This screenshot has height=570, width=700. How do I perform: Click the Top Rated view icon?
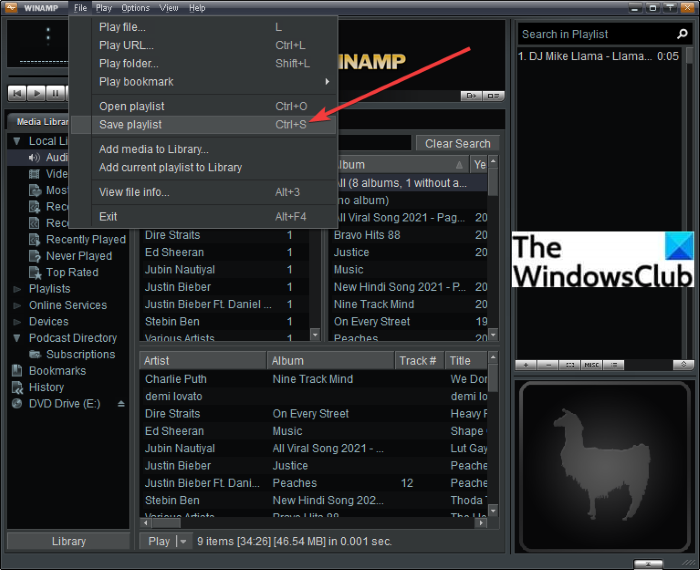(34, 273)
